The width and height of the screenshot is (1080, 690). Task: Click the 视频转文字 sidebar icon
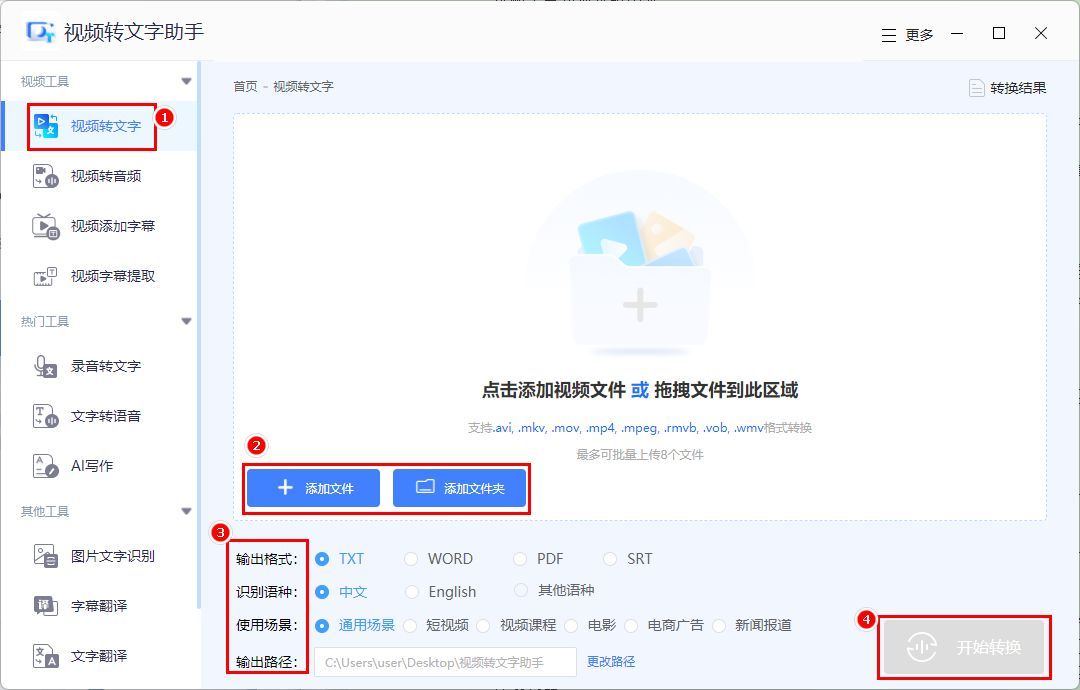pos(45,125)
